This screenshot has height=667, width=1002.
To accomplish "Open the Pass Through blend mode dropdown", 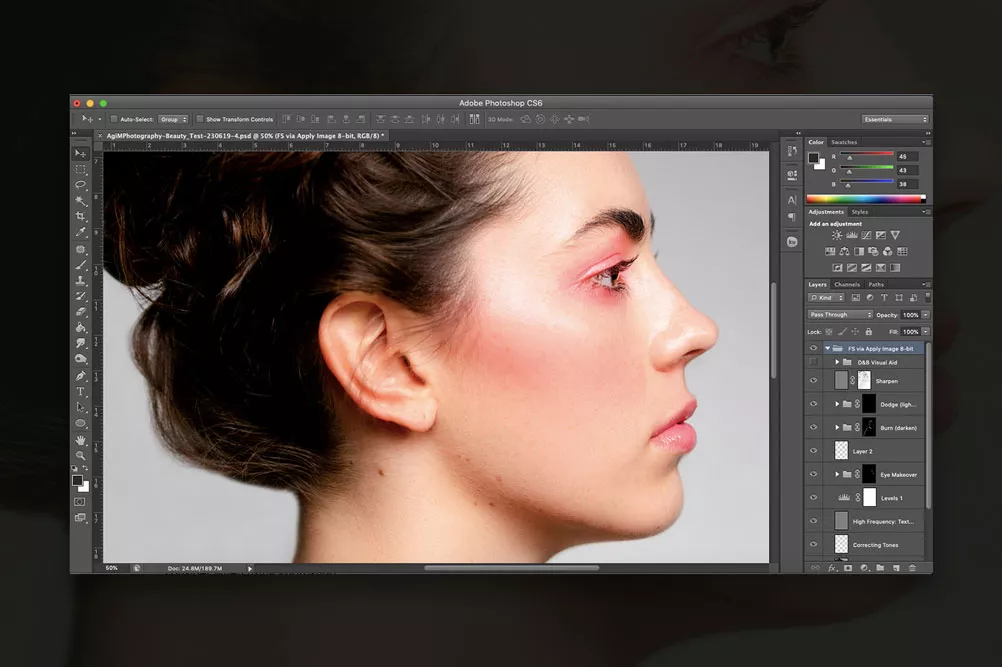I will pos(840,315).
